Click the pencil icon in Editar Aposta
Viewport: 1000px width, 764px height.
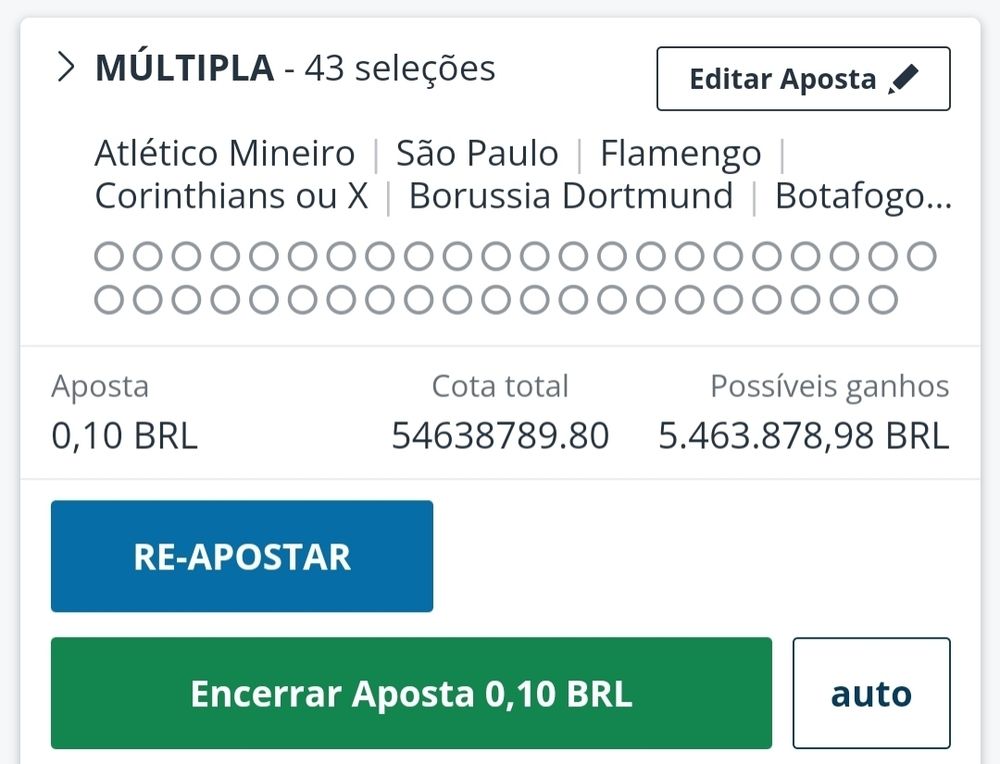(x=904, y=80)
